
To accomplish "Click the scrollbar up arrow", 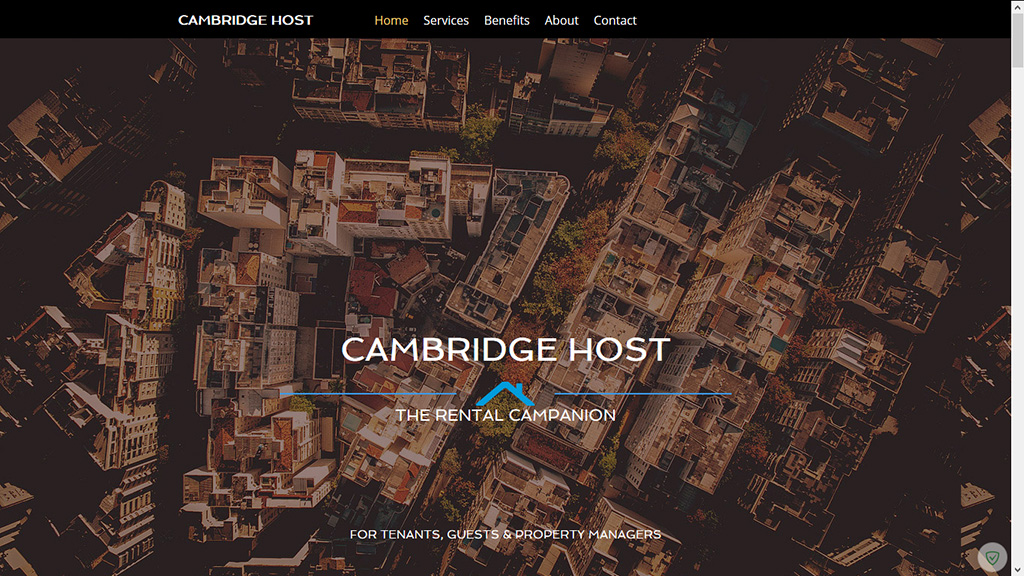I will (1017, 6).
